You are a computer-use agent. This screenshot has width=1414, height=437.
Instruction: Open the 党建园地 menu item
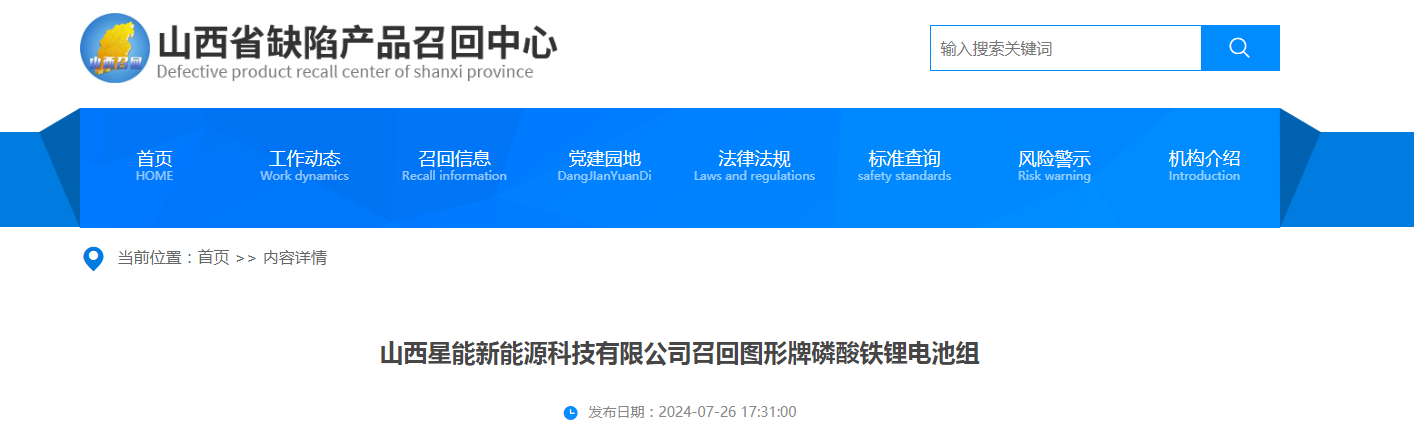pyautogui.click(x=605, y=166)
